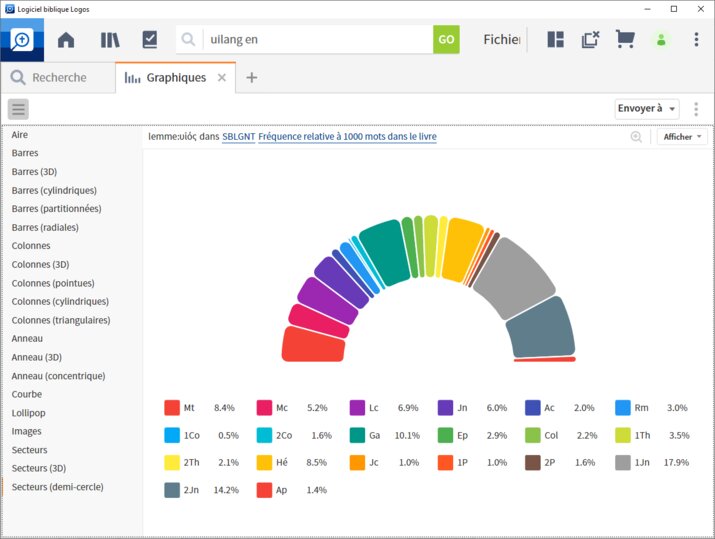Open the shopping cart icon
This screenshot has width=715, height=539.
(625, 39)
